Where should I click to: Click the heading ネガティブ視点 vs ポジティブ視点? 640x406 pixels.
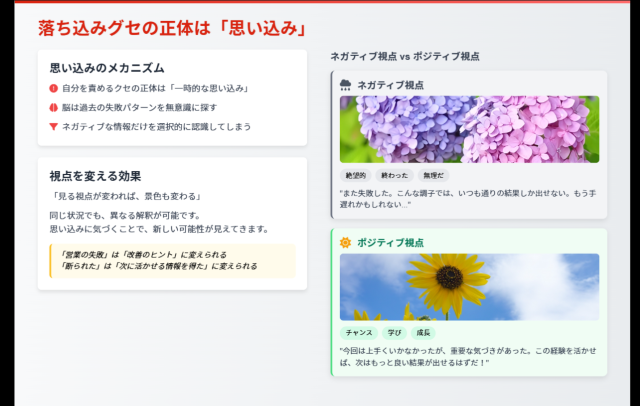pos(404,56)
